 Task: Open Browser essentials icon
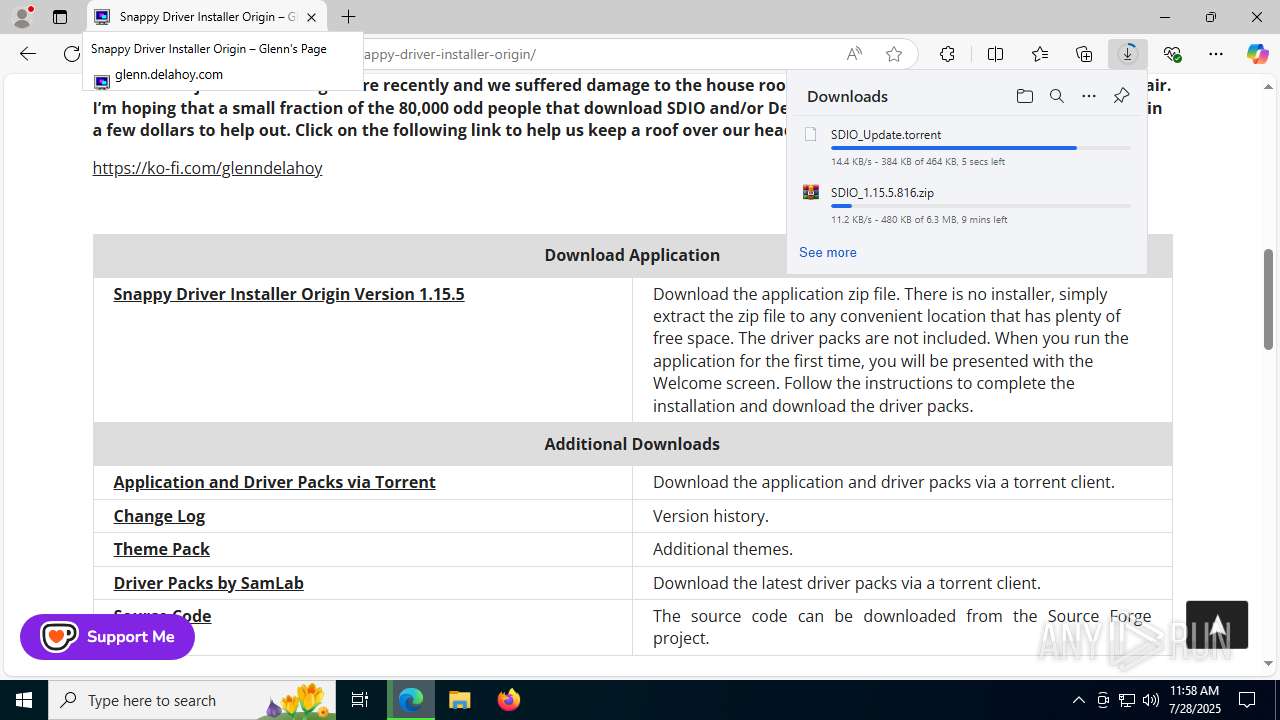pyautogui.click(x=1172, y=54)
